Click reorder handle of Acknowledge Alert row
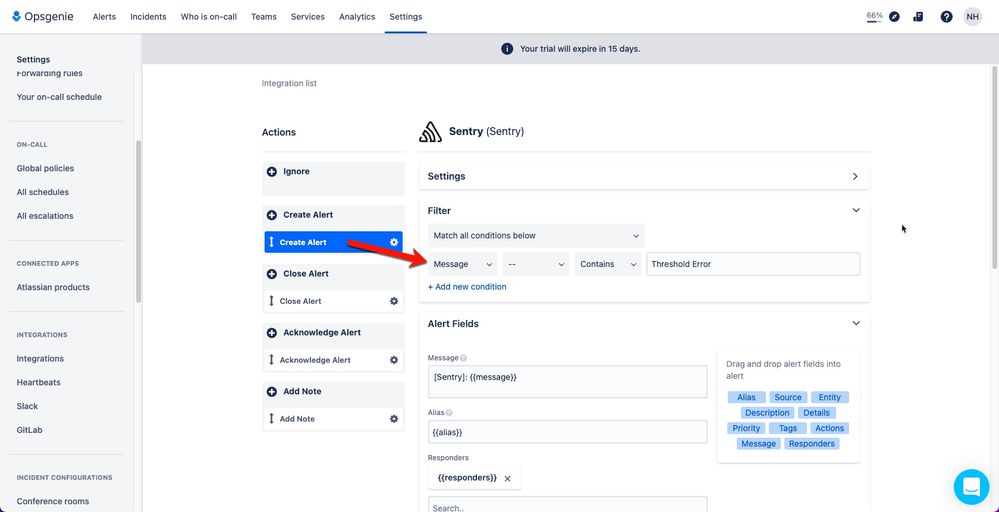999x512 pixels. (271, 360)
